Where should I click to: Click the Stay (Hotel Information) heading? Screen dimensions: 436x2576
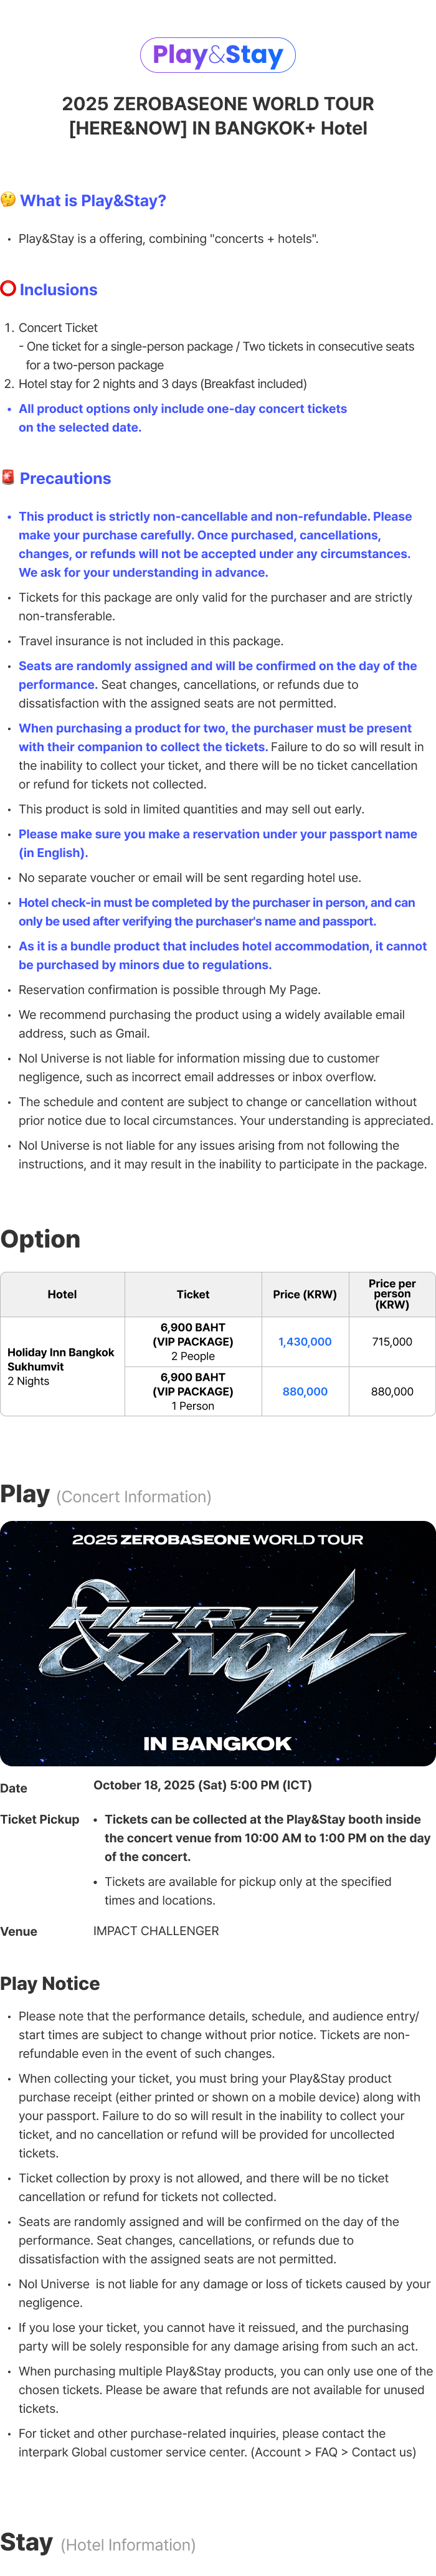(x=98, y=2543)
